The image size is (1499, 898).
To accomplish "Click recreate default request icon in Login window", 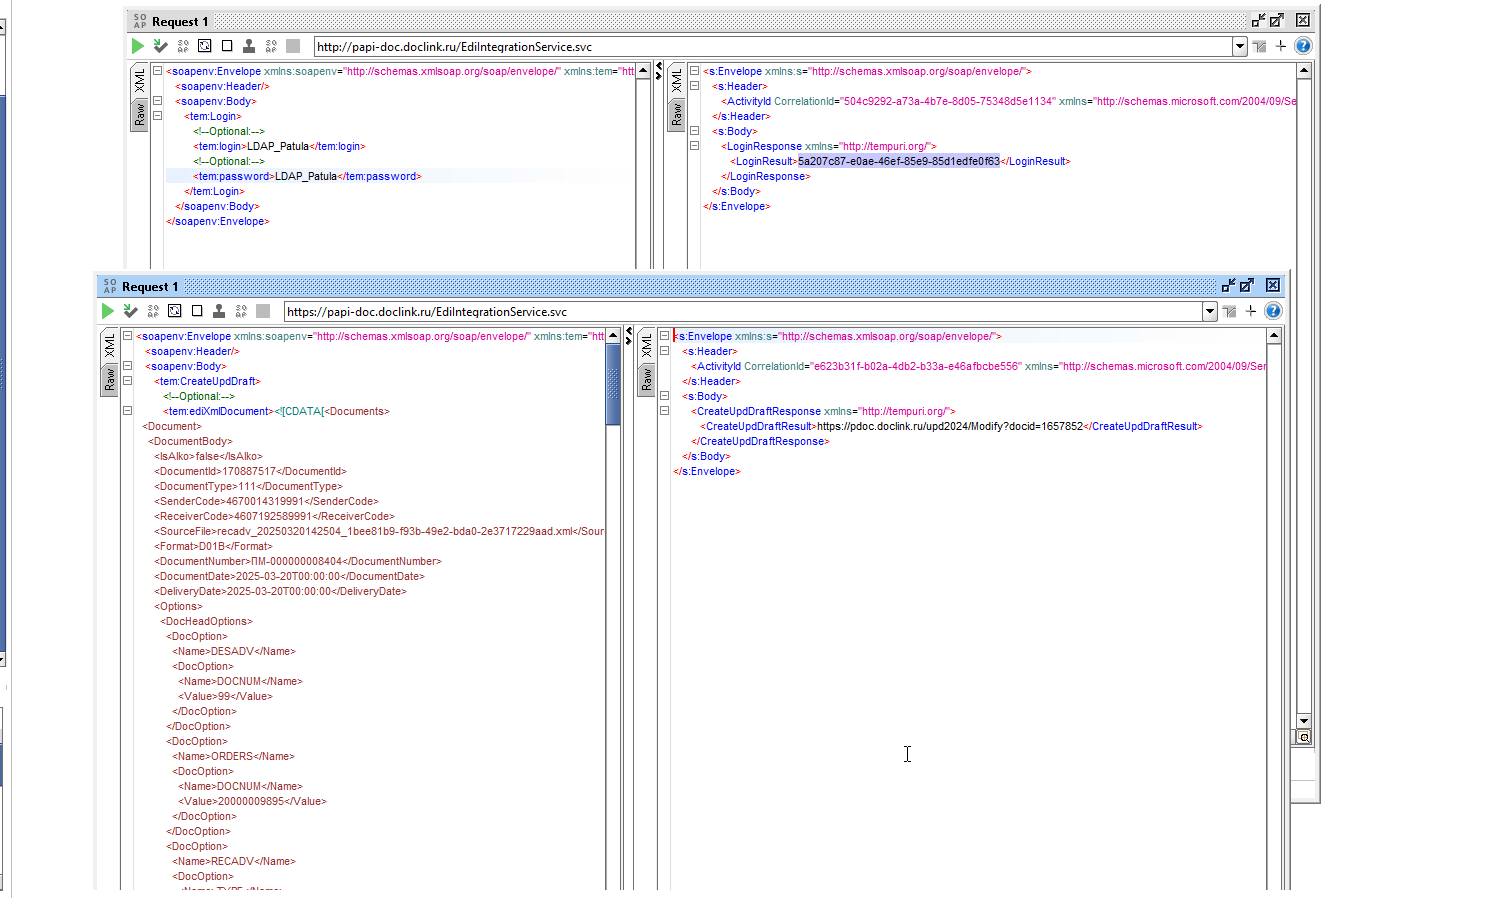I will (204, 46).
